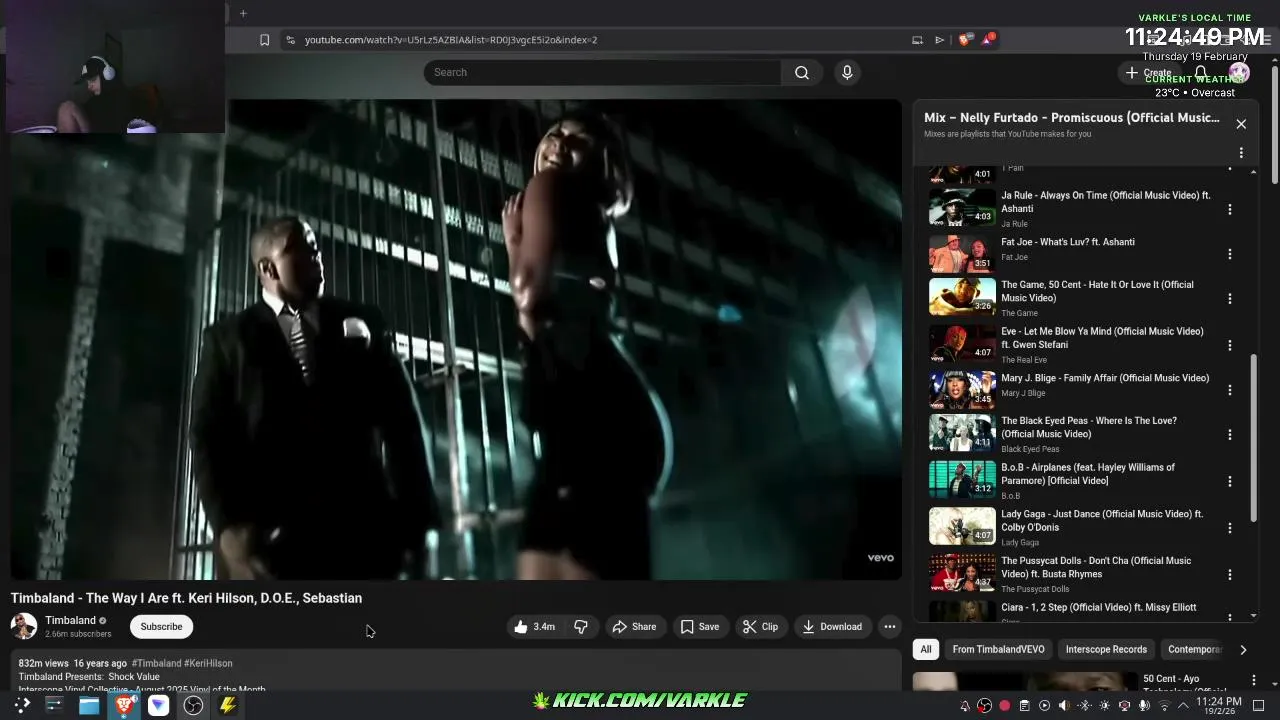Click the video title text

tap(186, 598)
